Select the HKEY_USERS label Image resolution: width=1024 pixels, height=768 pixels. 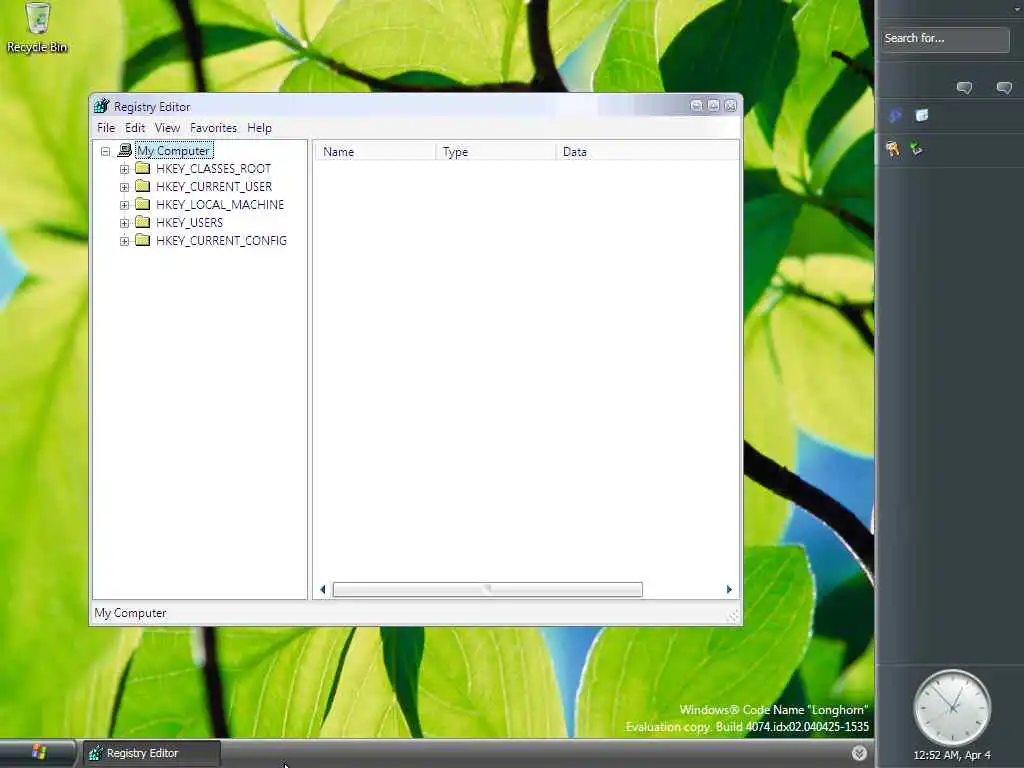point(189,223)
